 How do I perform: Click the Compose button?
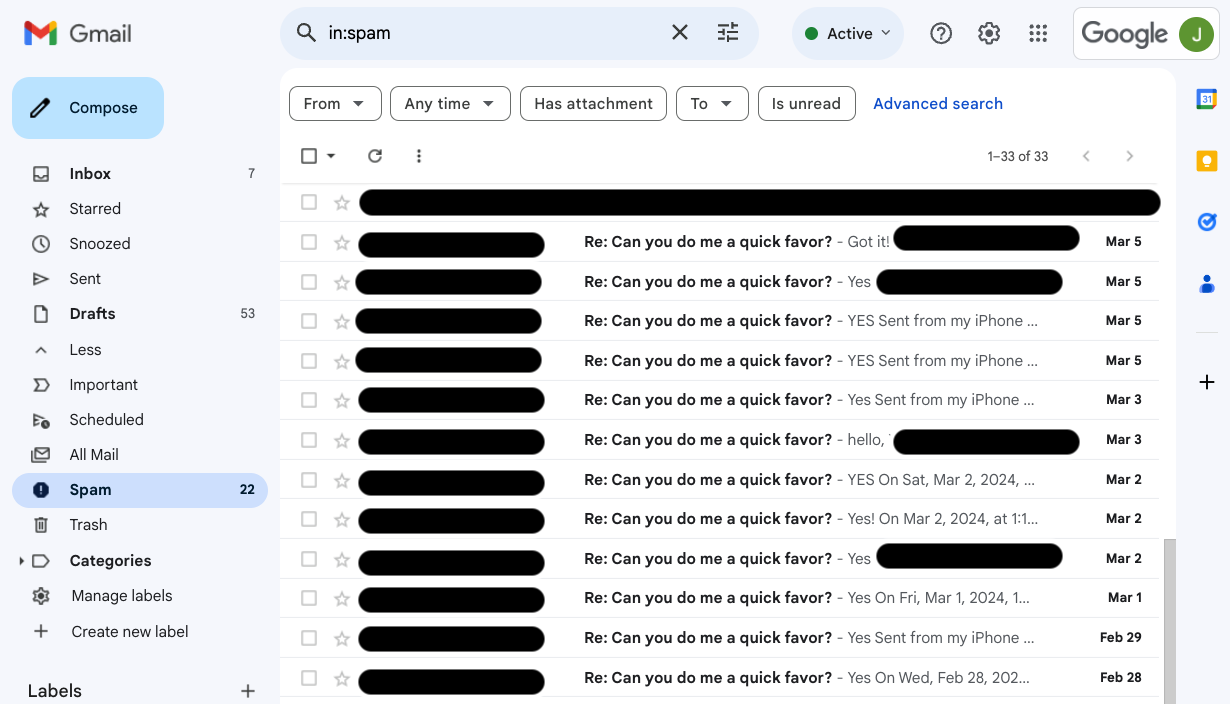(87, 107)
